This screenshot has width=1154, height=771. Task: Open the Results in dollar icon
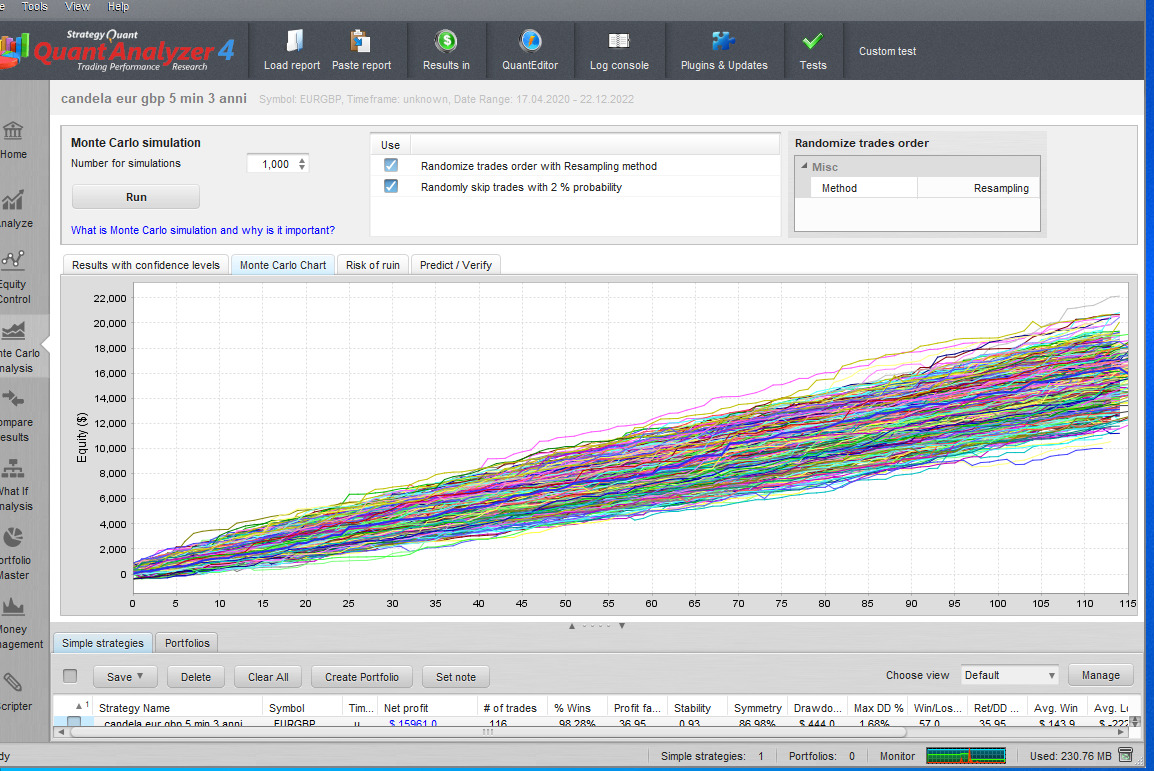coord(446,42)
